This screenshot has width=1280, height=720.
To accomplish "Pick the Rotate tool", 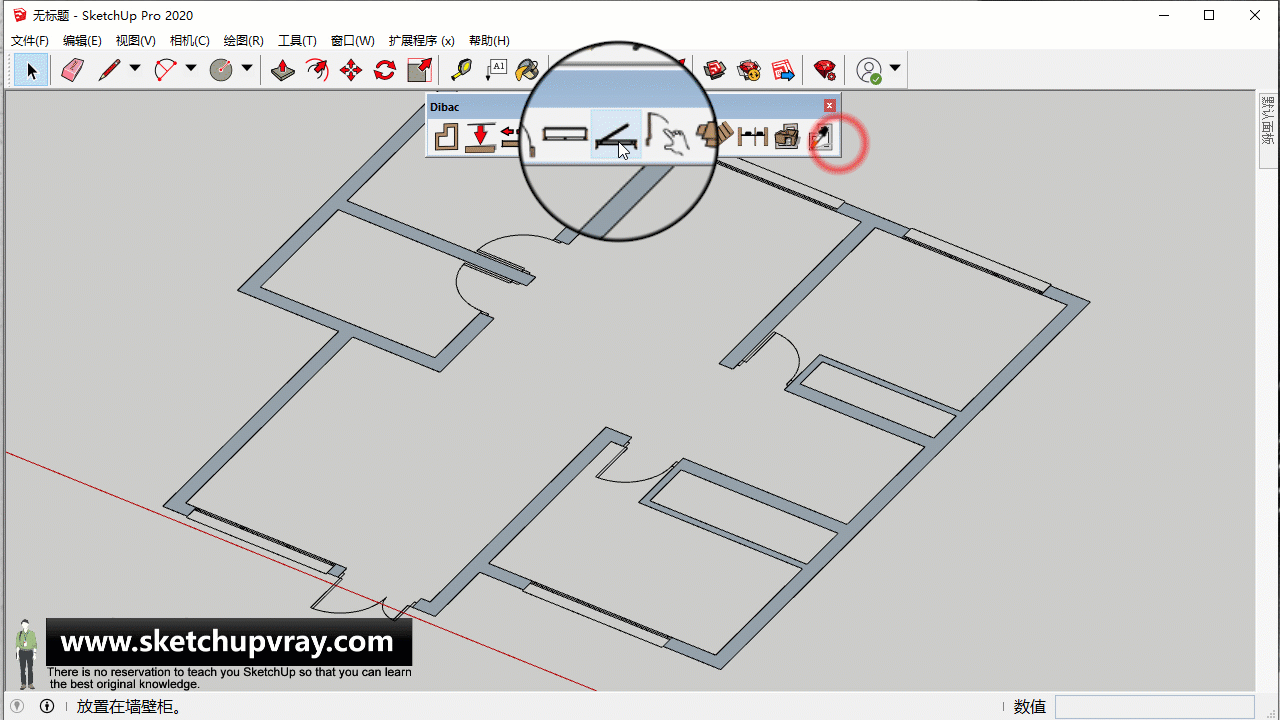I will (385, 70).
